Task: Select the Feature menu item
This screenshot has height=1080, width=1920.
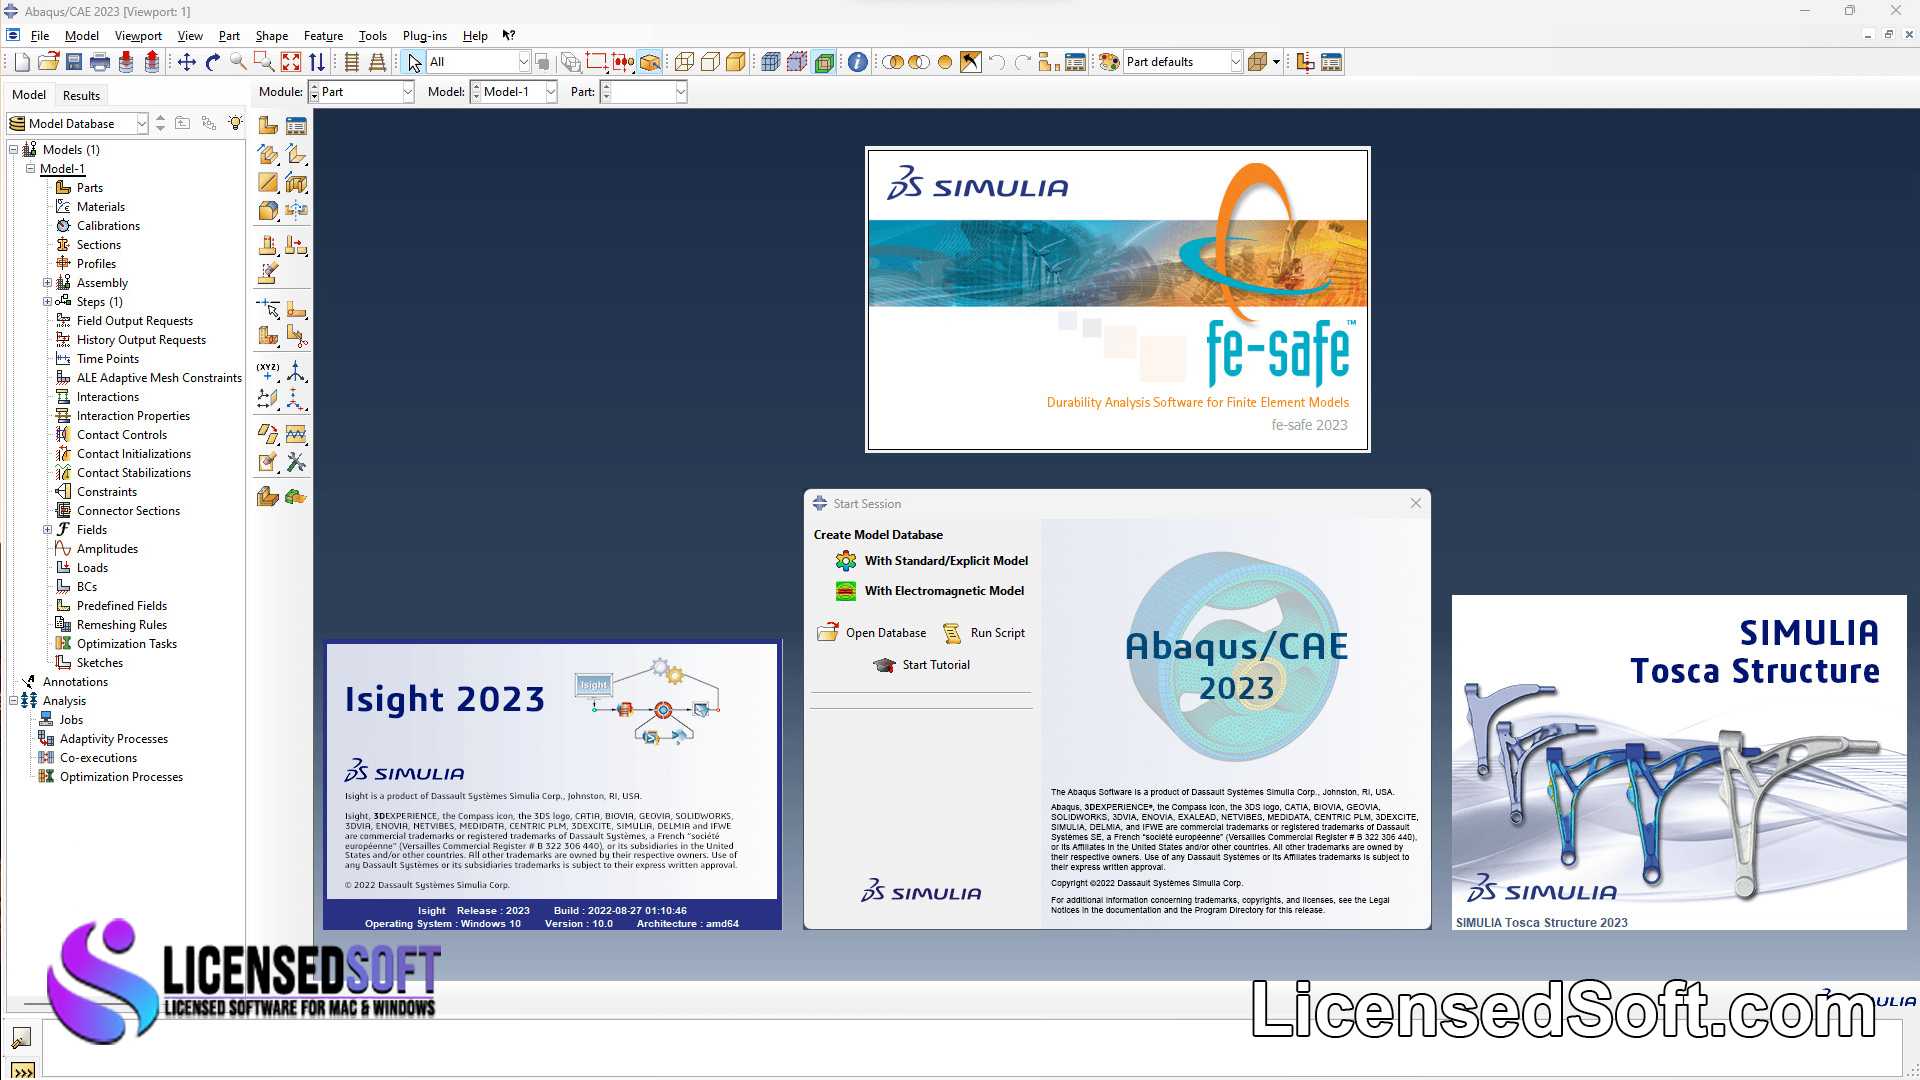Action: (x=322, y=36)
